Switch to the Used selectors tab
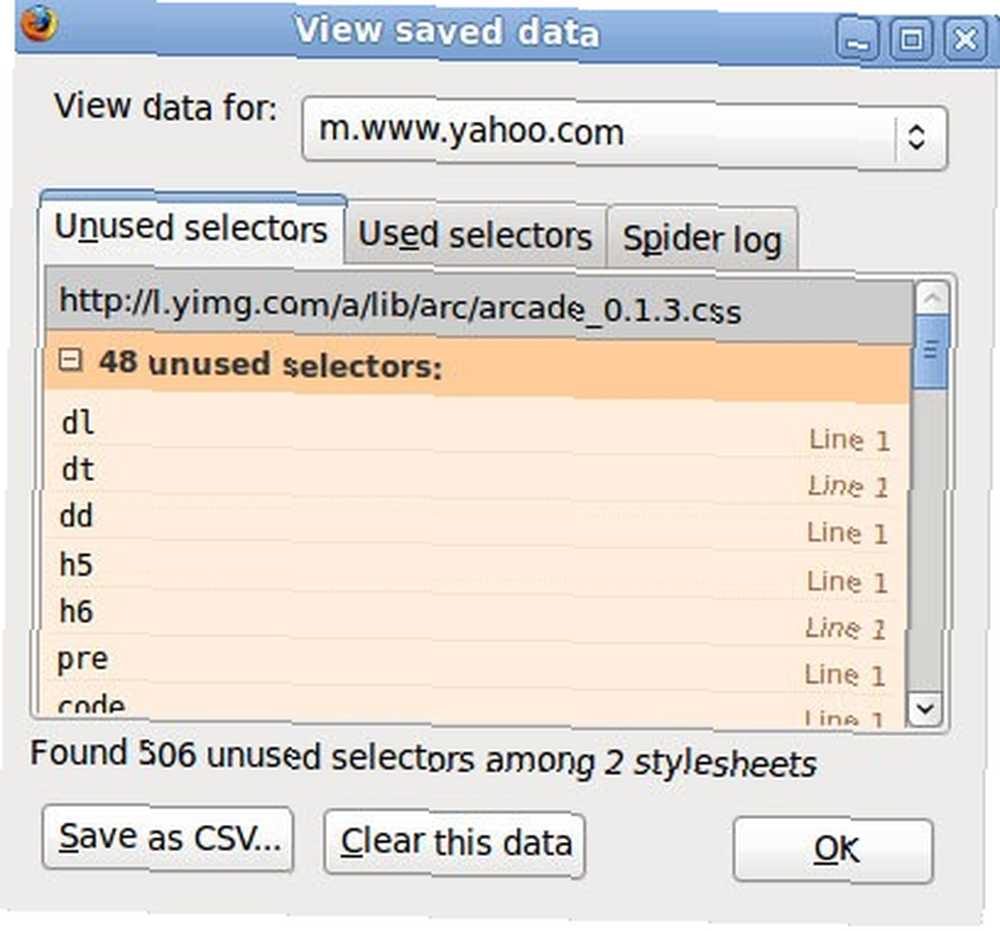This screenshot has height=931, width=1000. point(475,235)
